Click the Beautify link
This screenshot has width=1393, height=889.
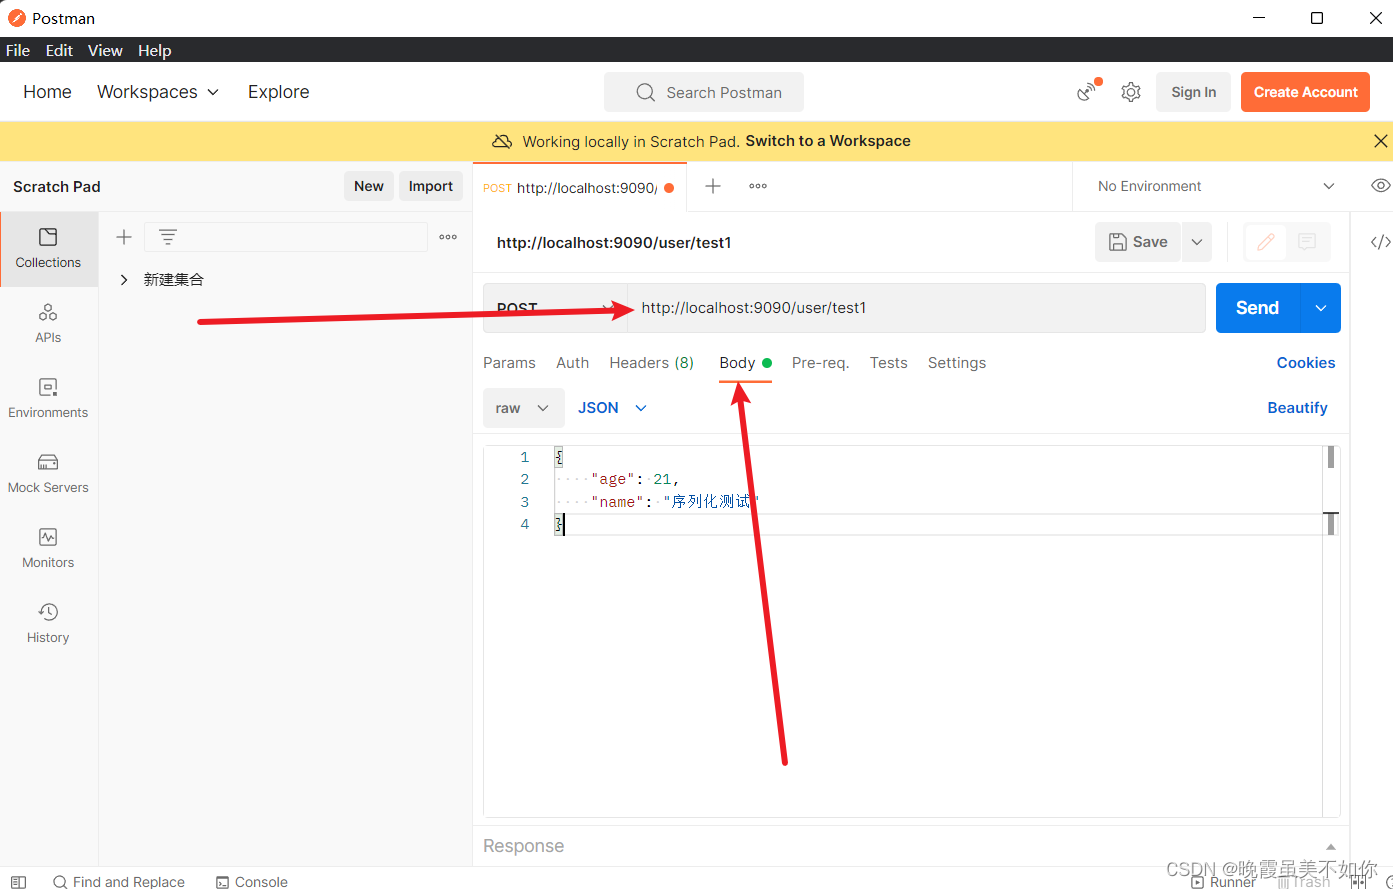tap(1297, 408)
